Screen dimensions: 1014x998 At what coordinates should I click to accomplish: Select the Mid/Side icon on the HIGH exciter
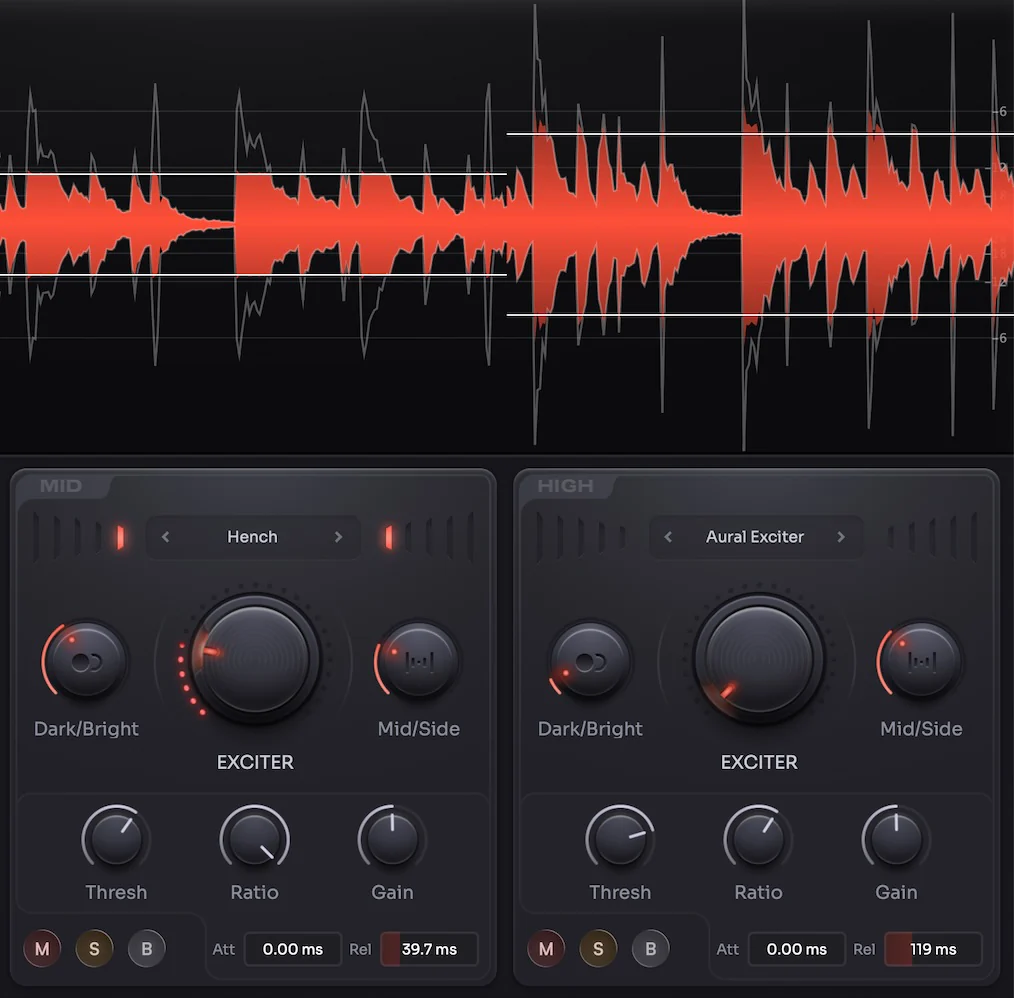[x=920, y=660]
